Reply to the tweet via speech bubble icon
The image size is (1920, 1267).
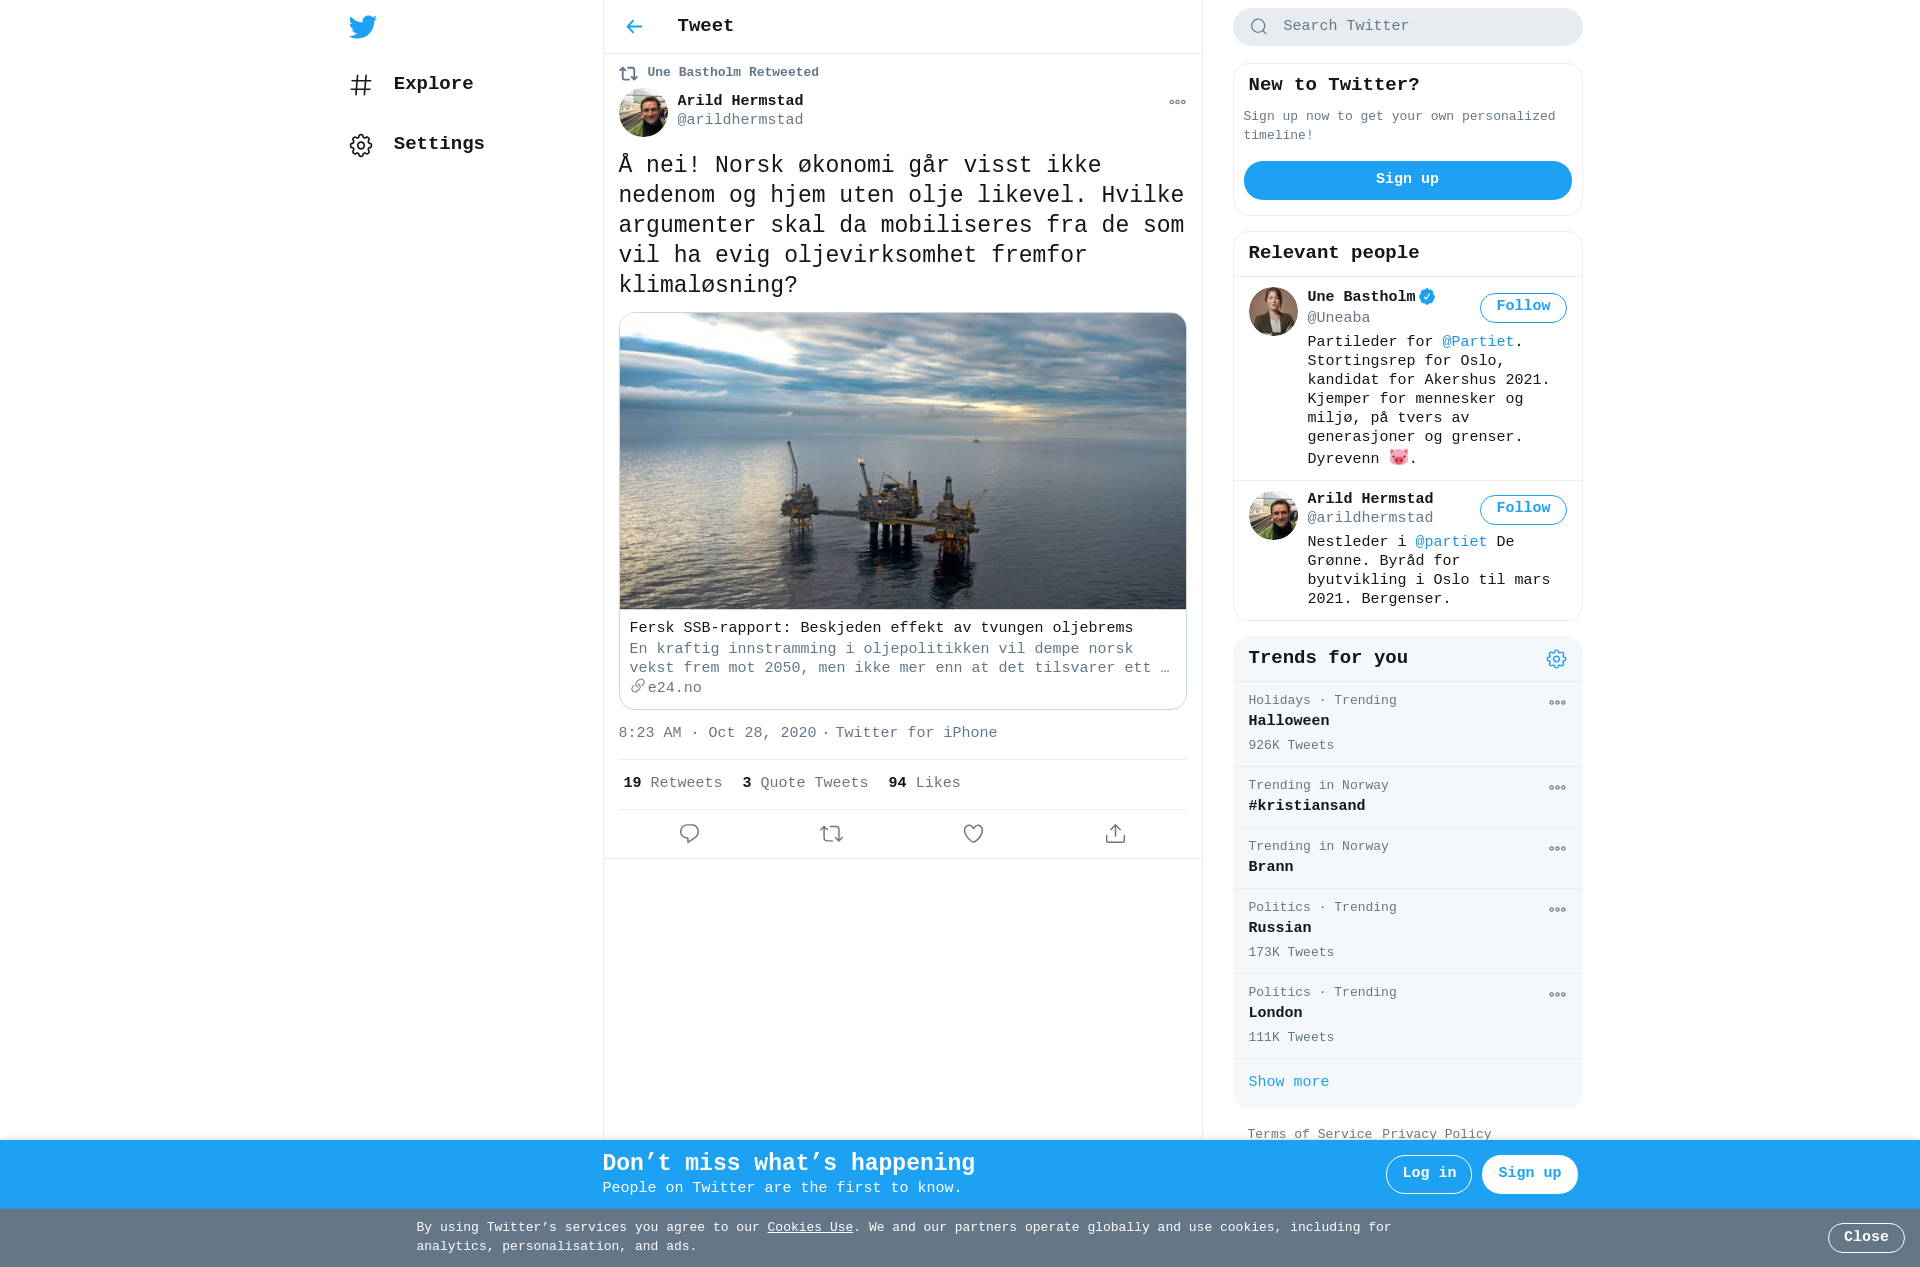coord(689,834)
